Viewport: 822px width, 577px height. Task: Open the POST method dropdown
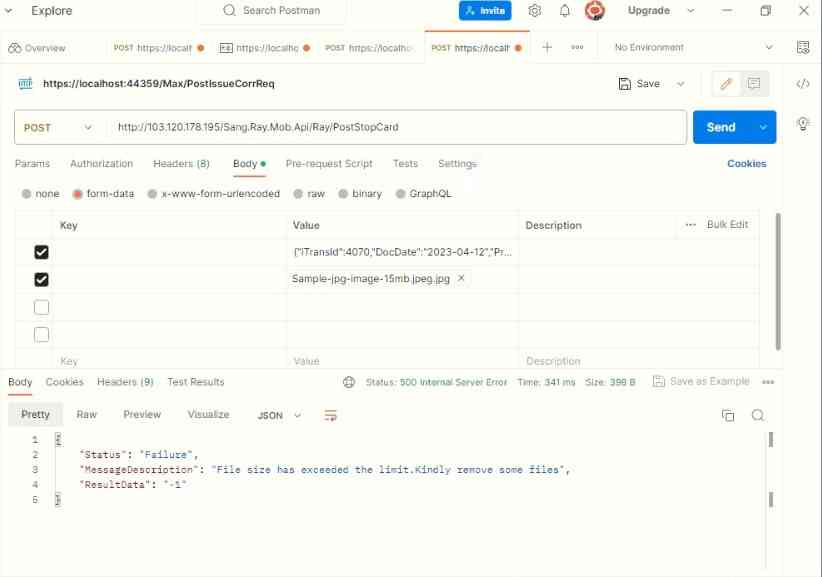[x=59, y=128]
